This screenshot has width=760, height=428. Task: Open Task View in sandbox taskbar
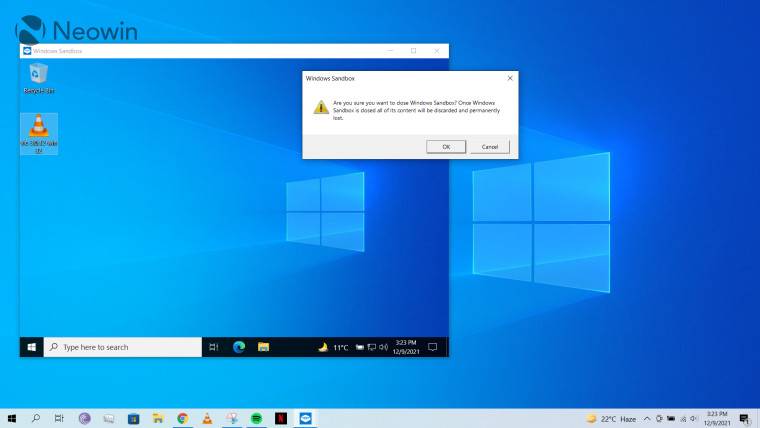(x=214, y=347)
